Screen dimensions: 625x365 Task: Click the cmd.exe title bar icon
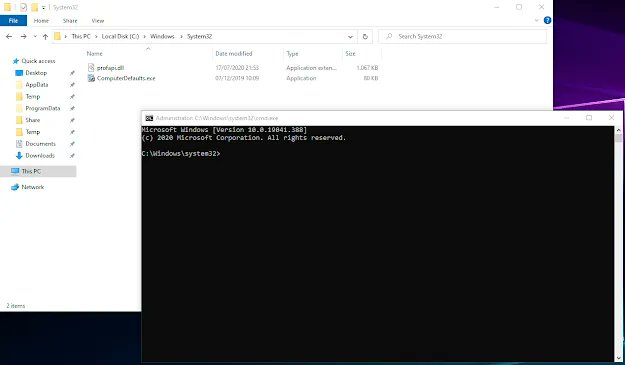click(149, 118)
